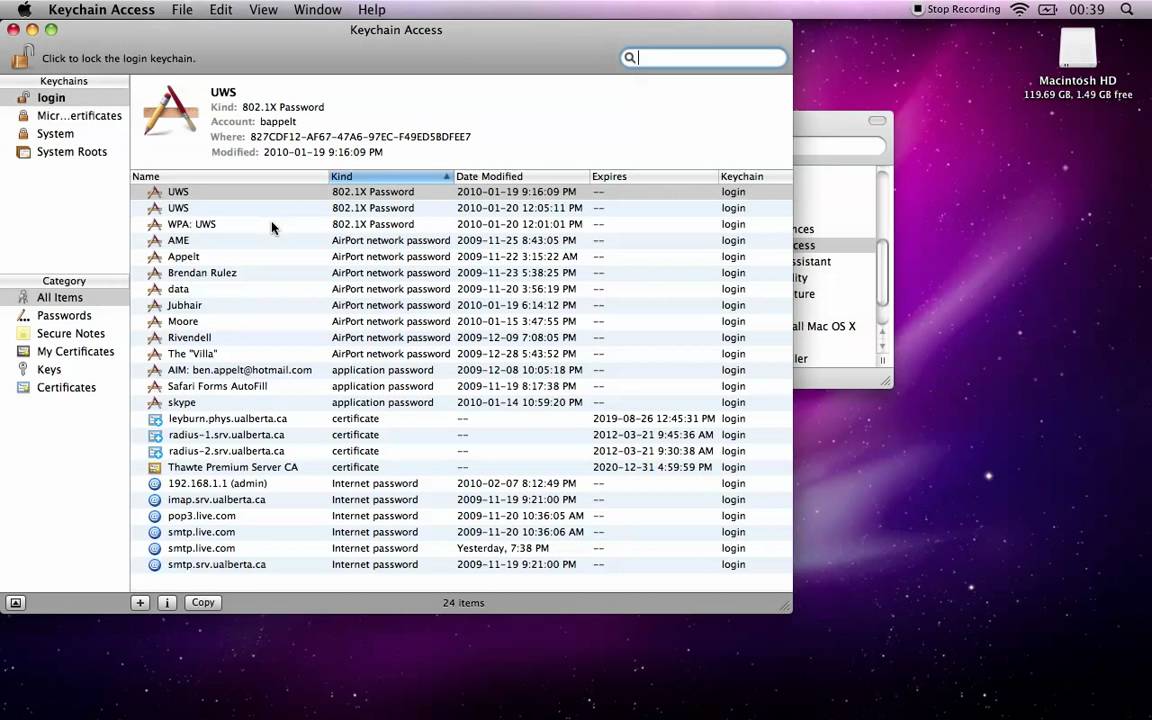The width and height of the screenshot is (1152, 720).
Task: Select the Macintosh HD desktop drive icon
Action: pos(1078,48)
